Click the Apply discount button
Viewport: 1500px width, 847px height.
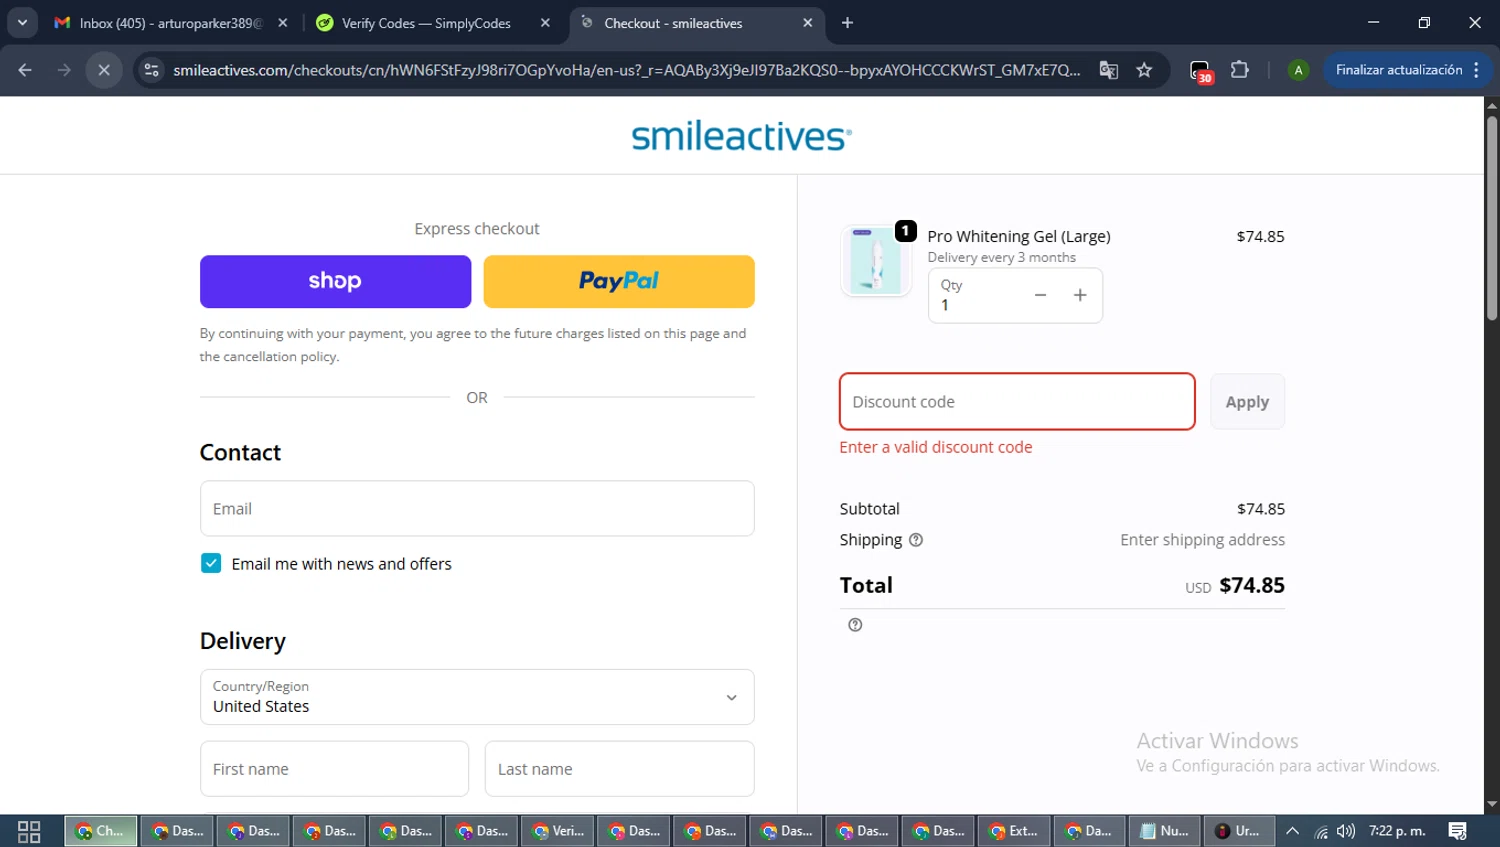click(x=1247, y=402)
